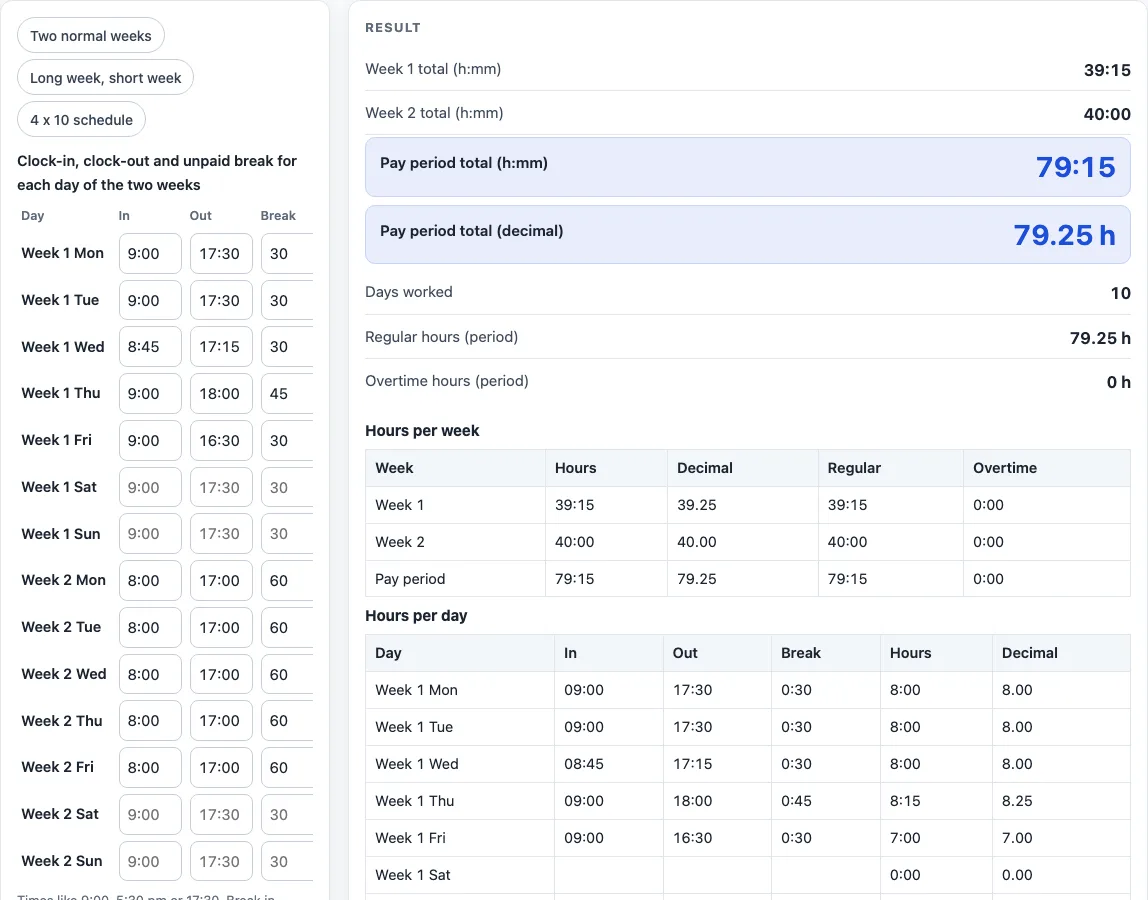This screenshot has height=900, width=1148.
Task: Click empty Week 1 Sun In field
Action: click(x=150, y=533)
